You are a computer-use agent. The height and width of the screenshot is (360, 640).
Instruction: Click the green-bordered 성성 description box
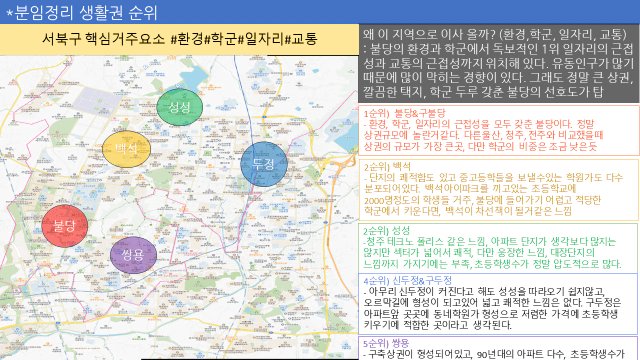pyautogui.click(x=498, y=248)
